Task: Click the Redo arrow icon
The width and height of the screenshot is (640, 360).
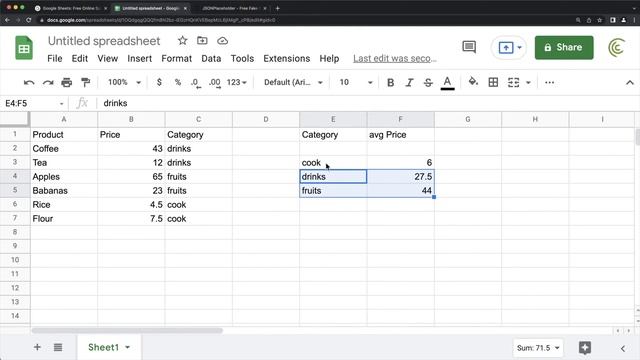Action: point(48,82)
